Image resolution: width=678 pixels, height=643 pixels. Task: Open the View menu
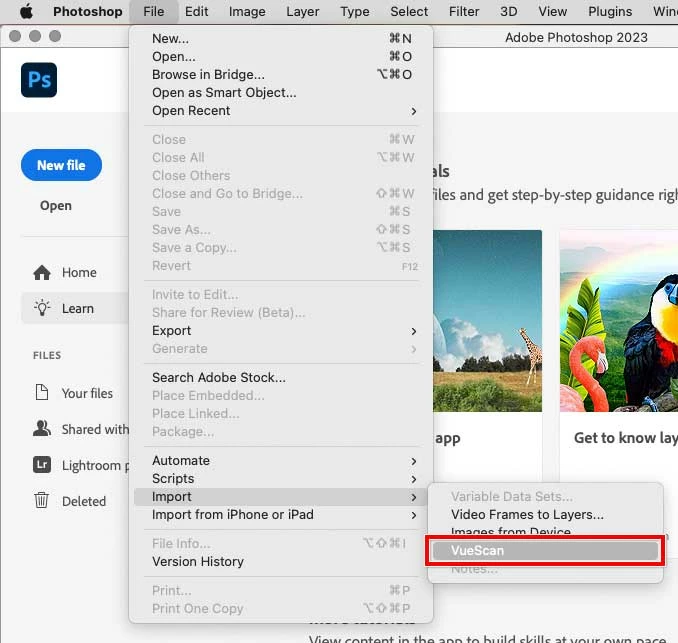pyautogui.click(x=553, y=12)
